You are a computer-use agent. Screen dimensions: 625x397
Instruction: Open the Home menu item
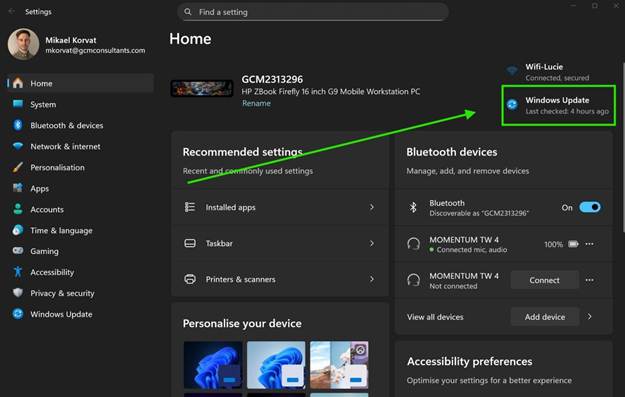point(80,83)
